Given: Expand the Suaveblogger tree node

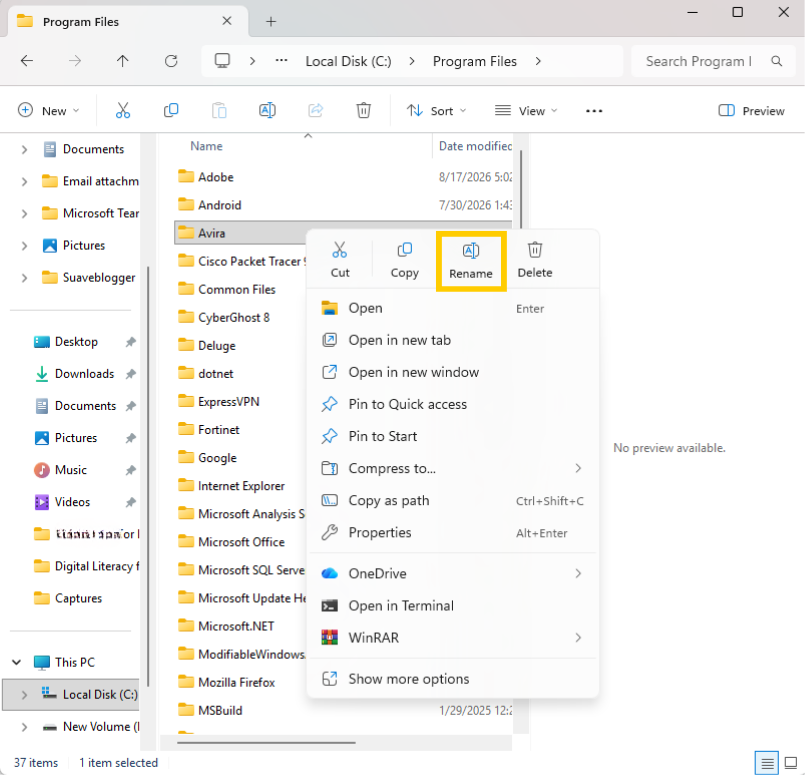Looking at the screenshot, I should [x=24, y=278].
